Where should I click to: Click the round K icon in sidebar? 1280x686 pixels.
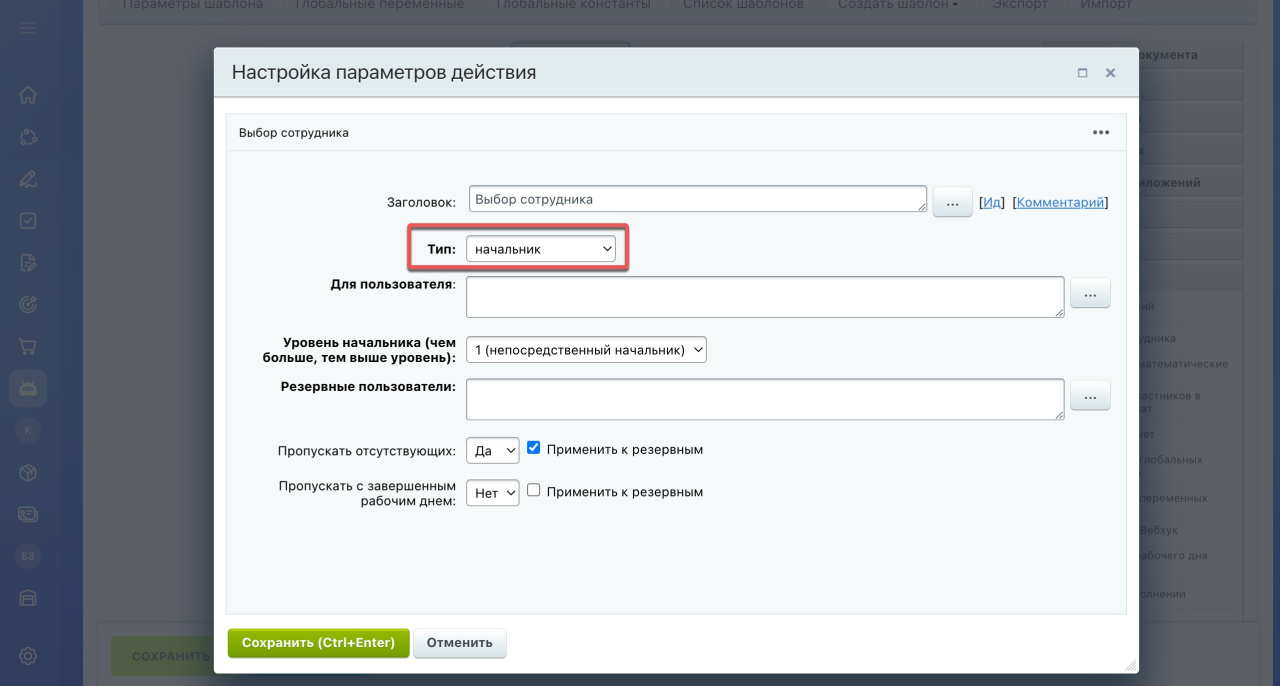[28, 431]
